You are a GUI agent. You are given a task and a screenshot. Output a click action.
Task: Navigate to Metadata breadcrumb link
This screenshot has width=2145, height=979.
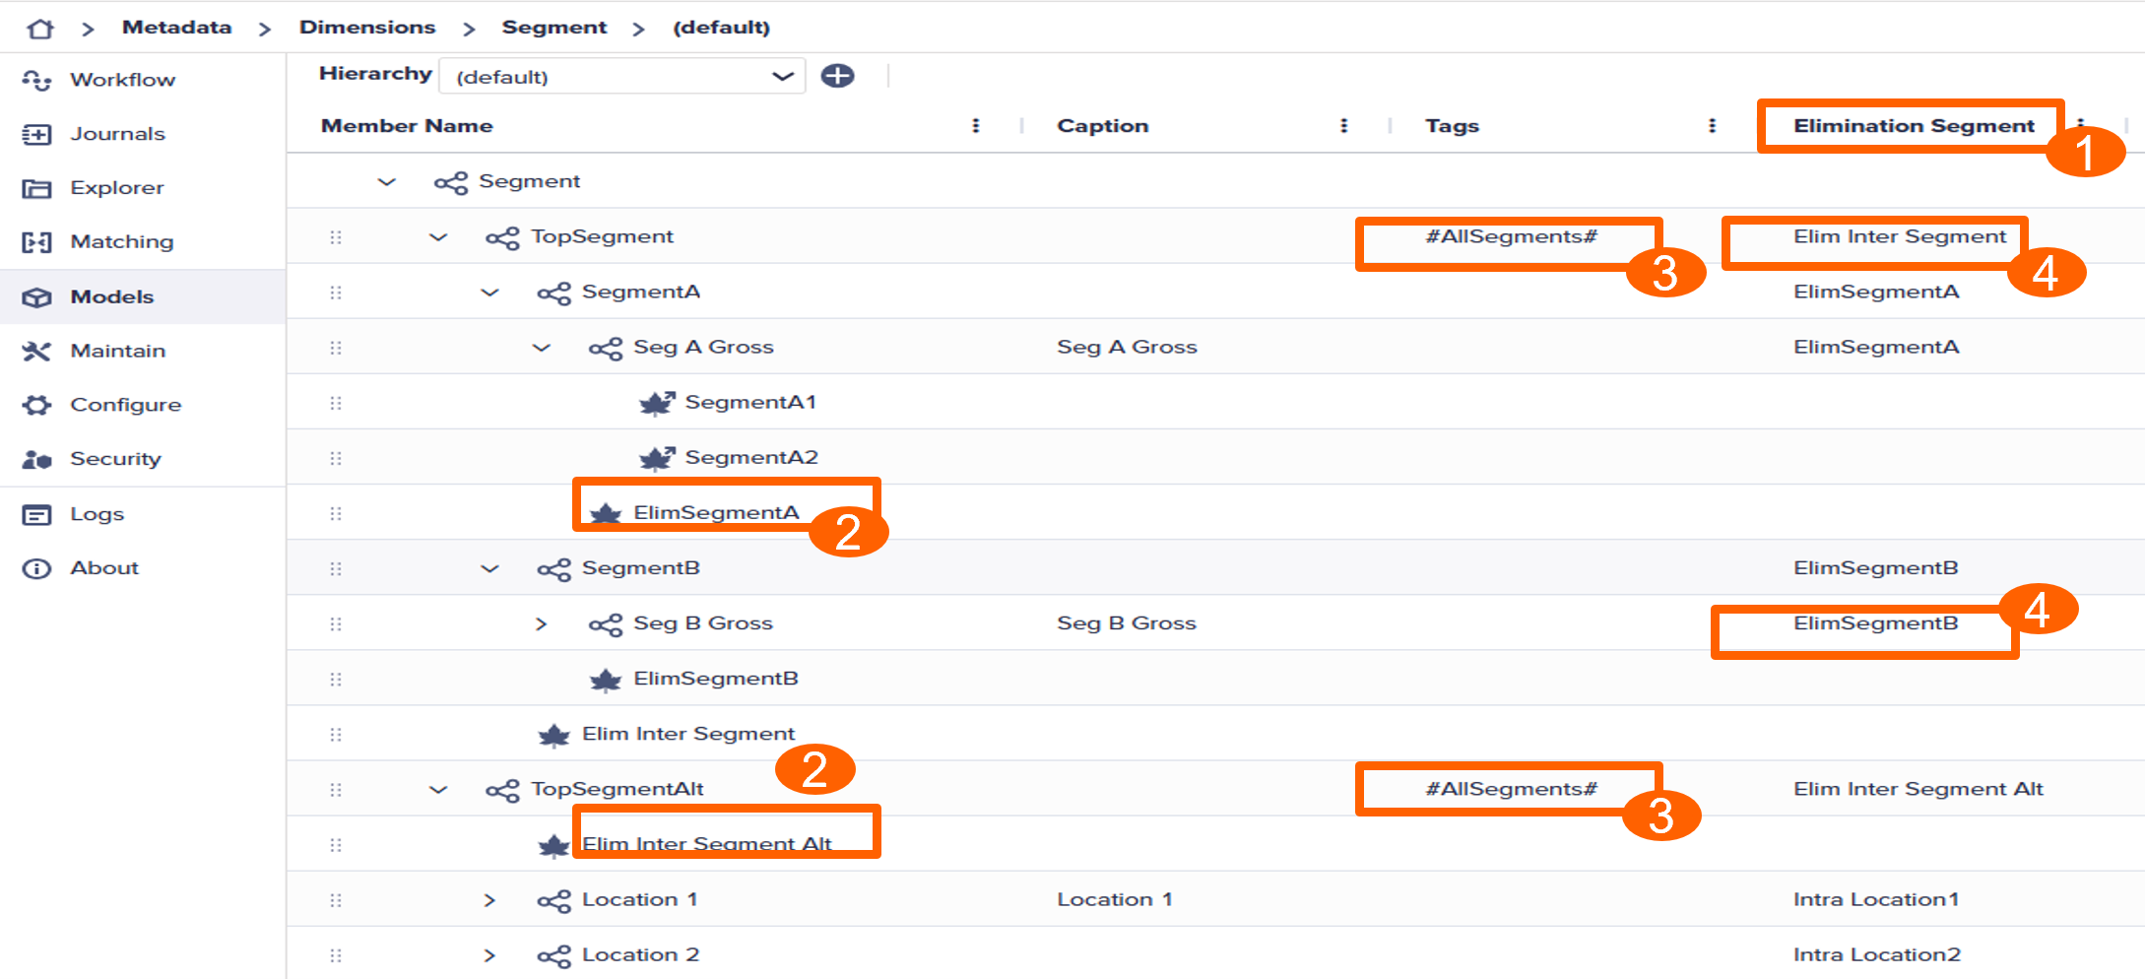[x=177, y=28]
